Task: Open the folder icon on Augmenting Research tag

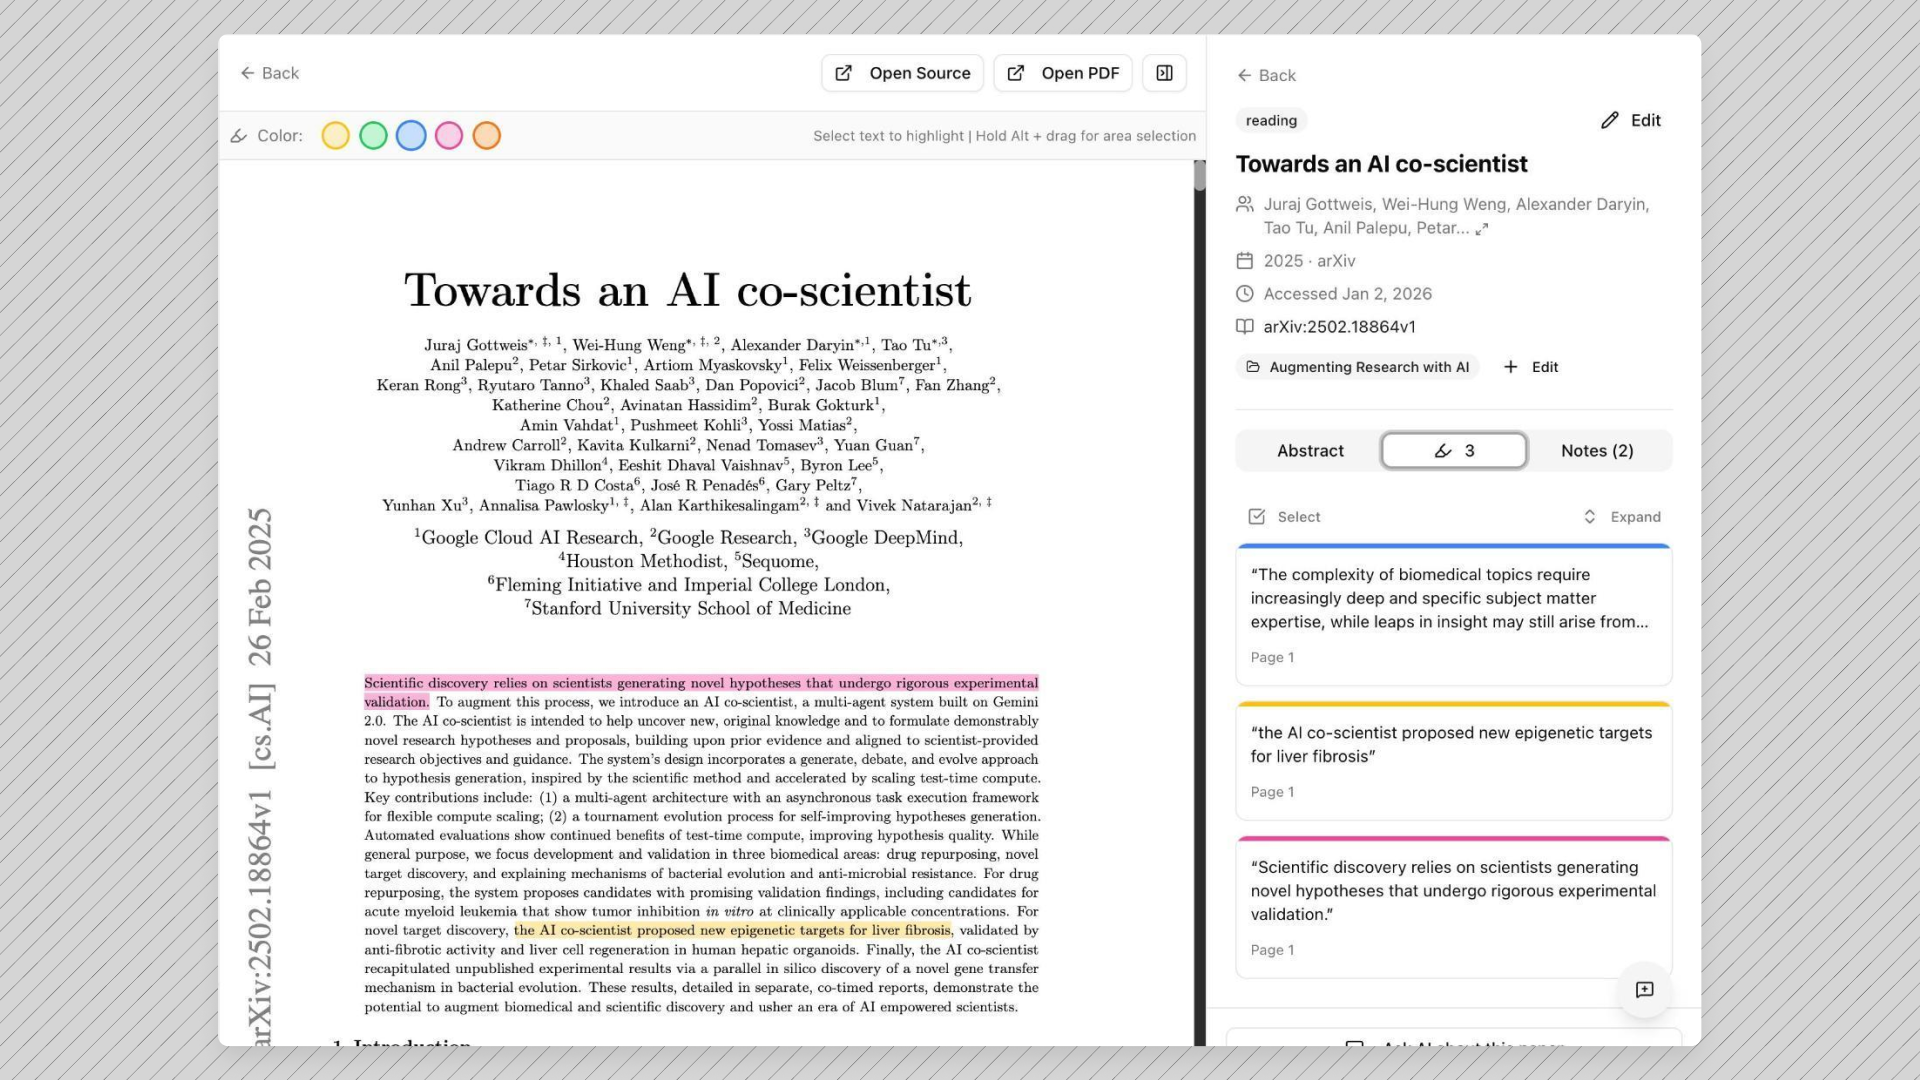Action: point(1254,367)
